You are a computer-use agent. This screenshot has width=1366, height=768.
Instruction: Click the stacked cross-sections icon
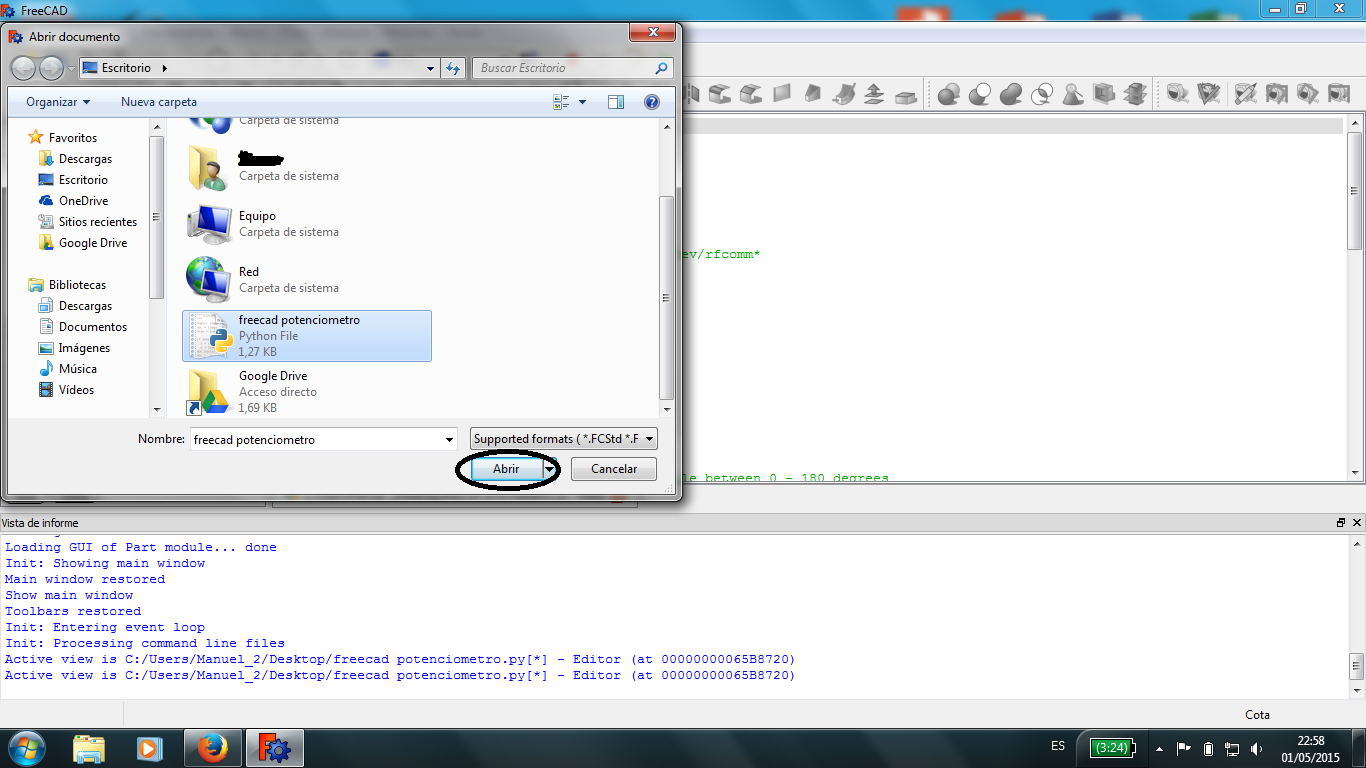[1135, 94]
